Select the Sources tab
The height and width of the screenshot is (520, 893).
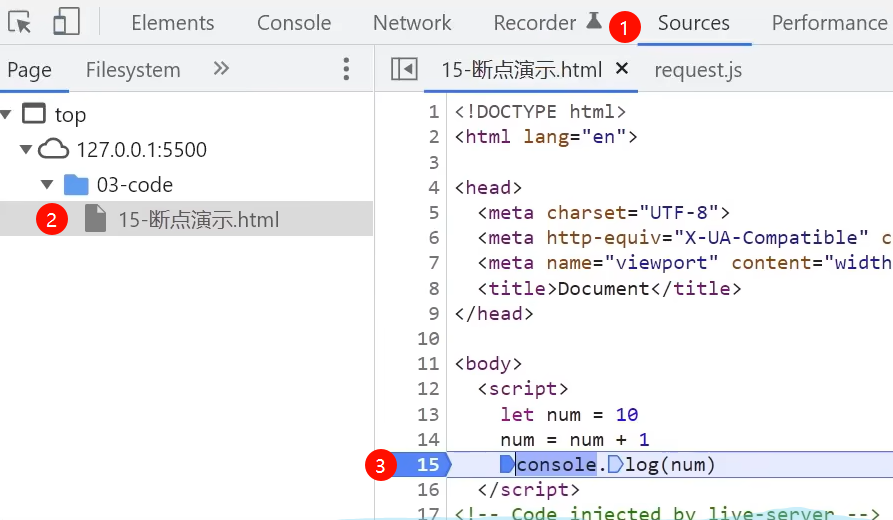coord(694,23)
